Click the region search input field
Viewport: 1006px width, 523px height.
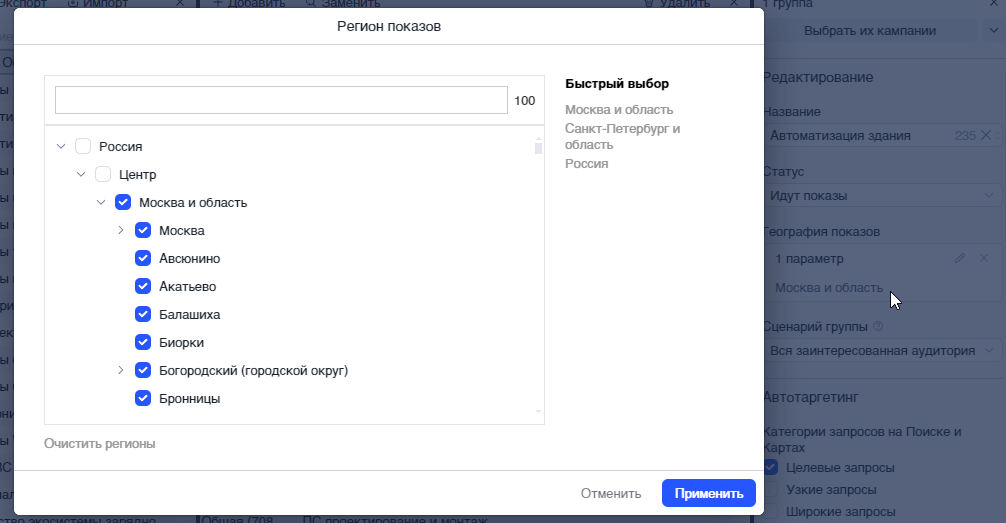click(281, 100)
